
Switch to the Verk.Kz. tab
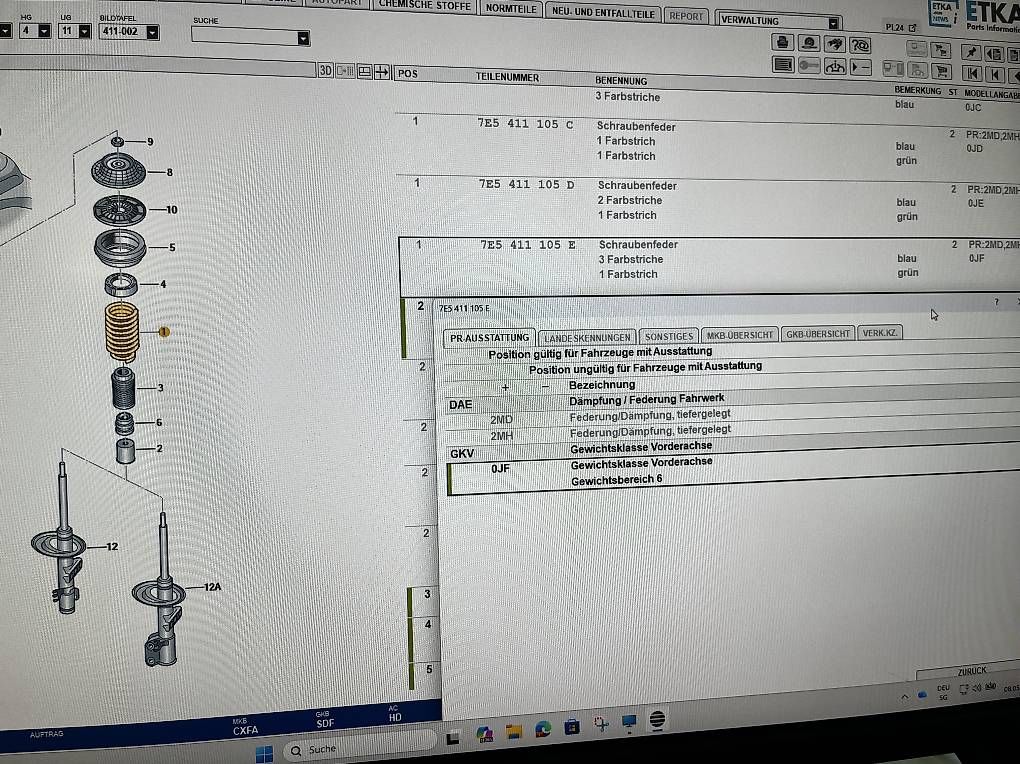tap(880, 333)
